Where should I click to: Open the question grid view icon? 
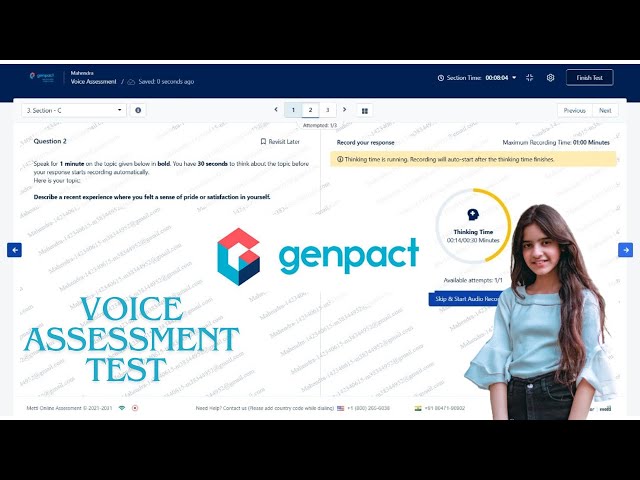(365, 111)
